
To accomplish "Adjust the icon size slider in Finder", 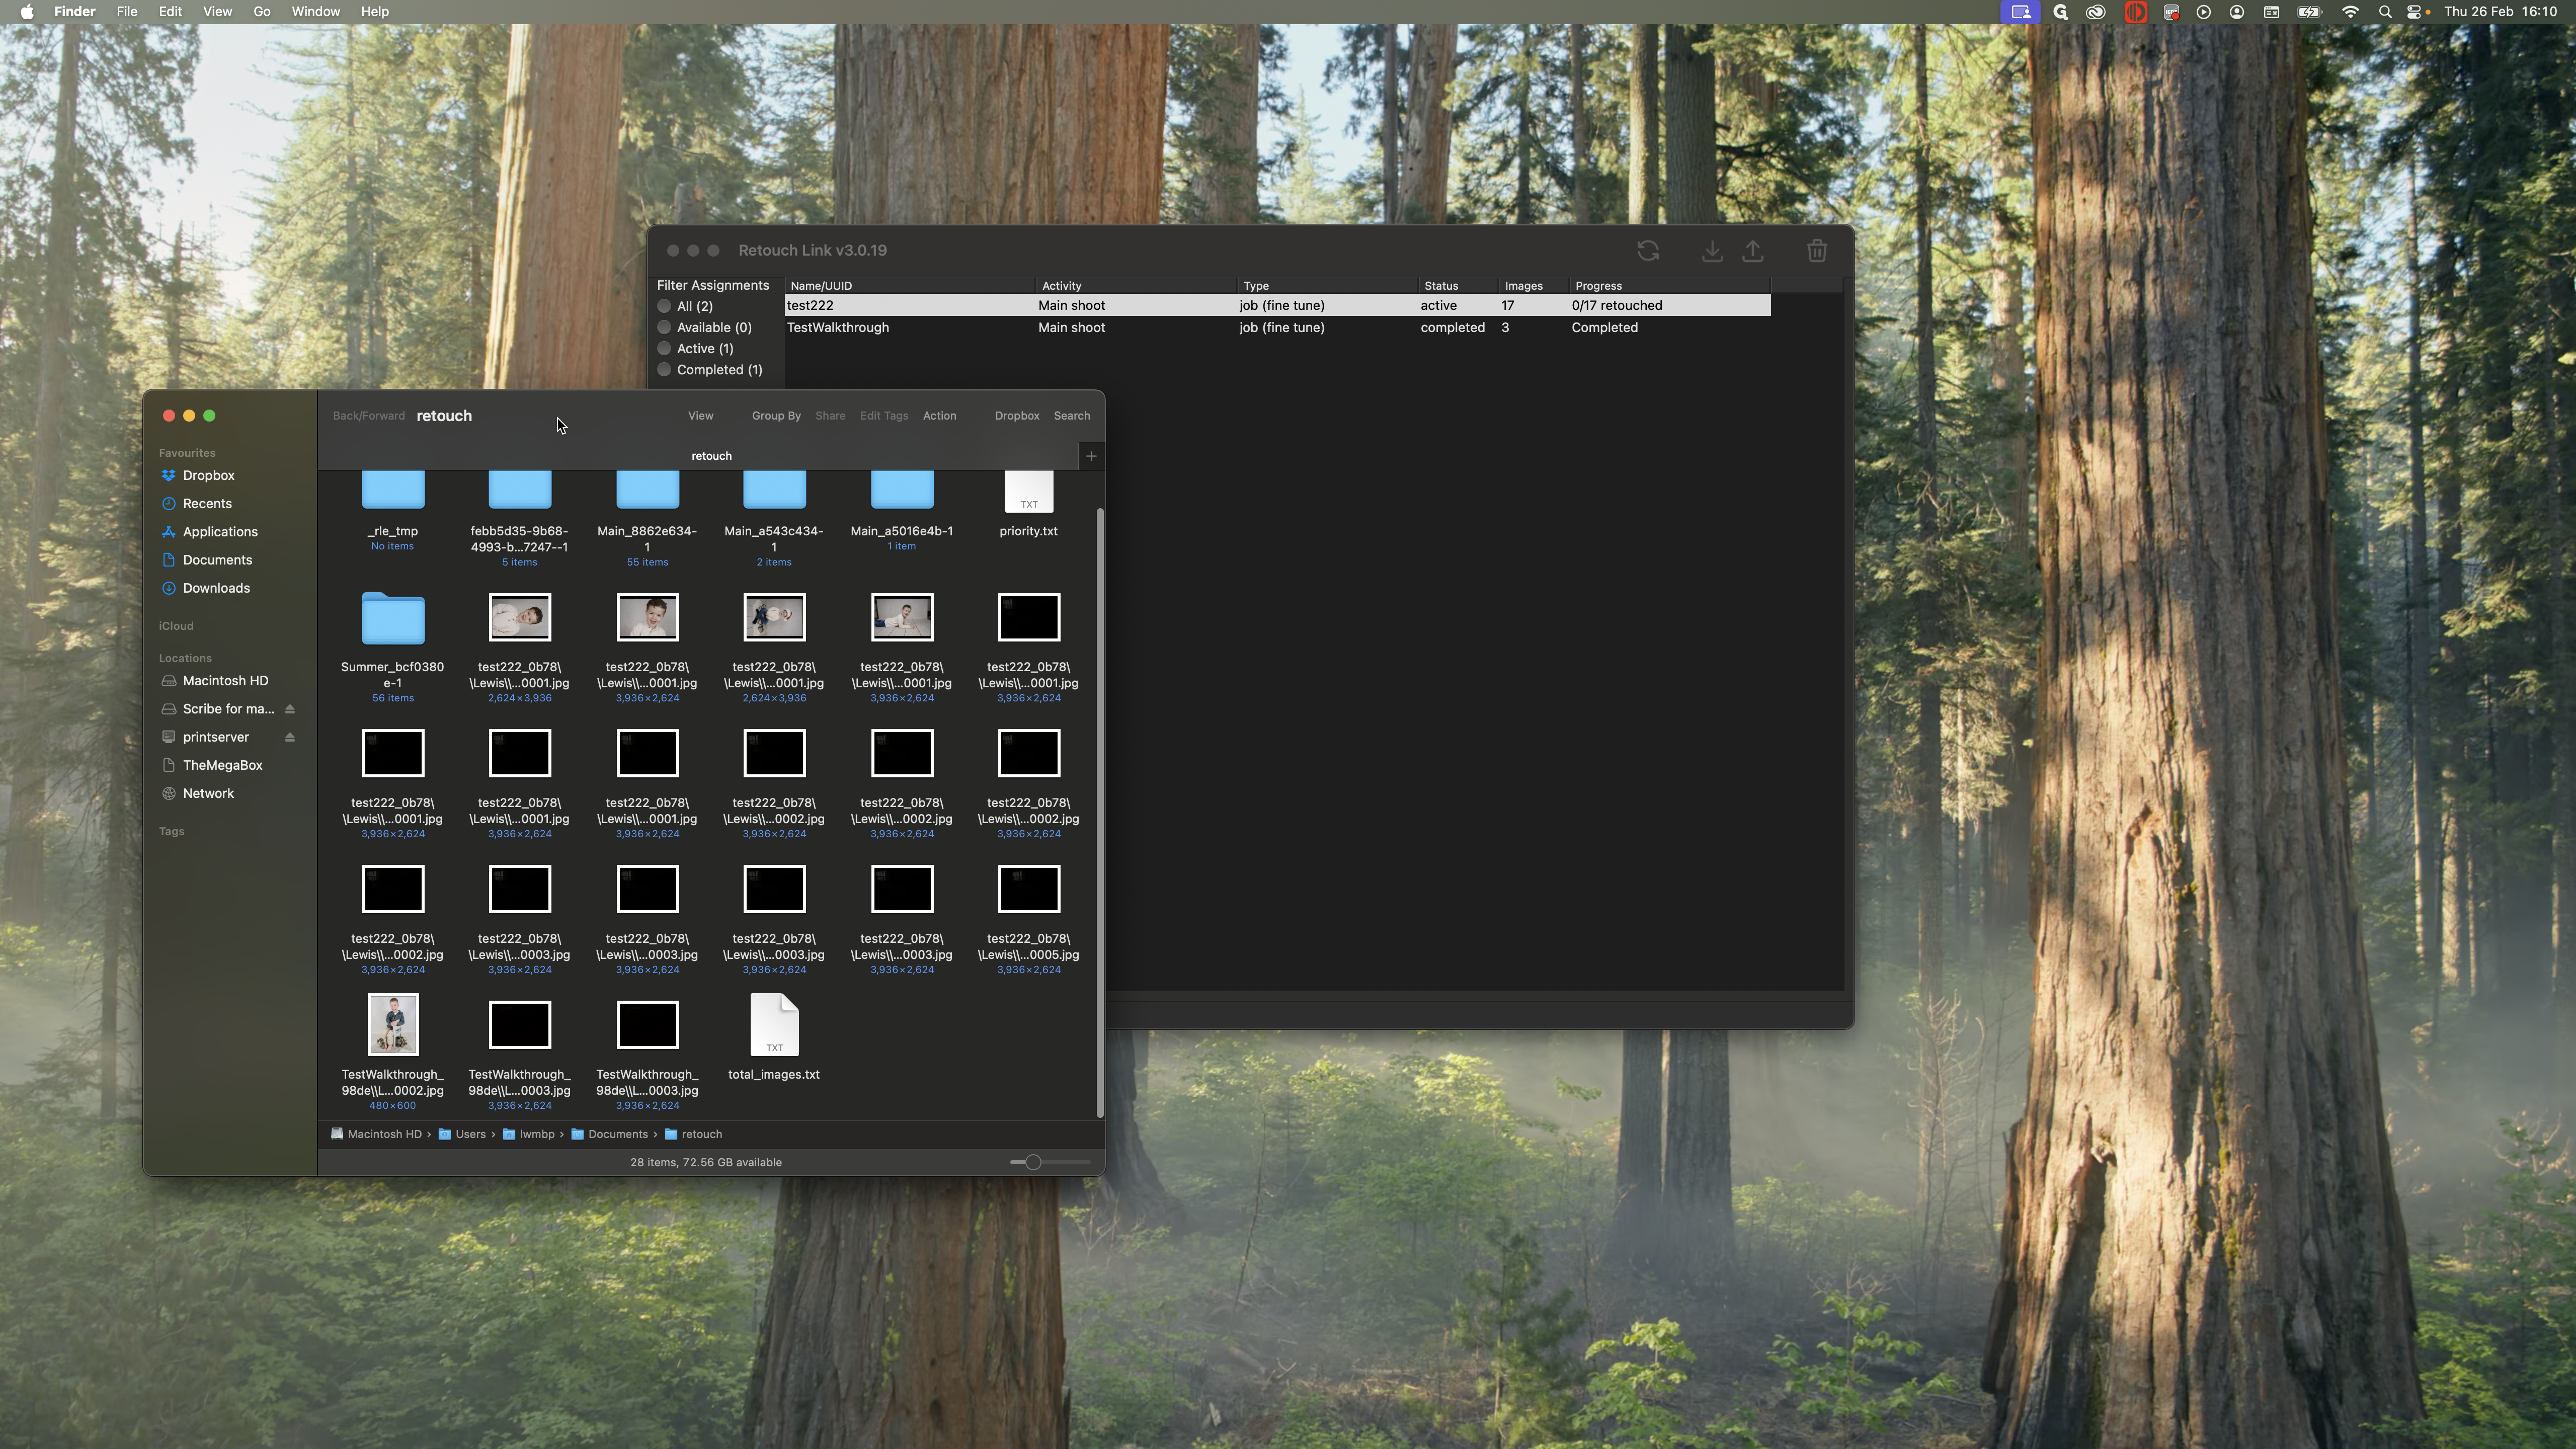I will (1033, 1162).
